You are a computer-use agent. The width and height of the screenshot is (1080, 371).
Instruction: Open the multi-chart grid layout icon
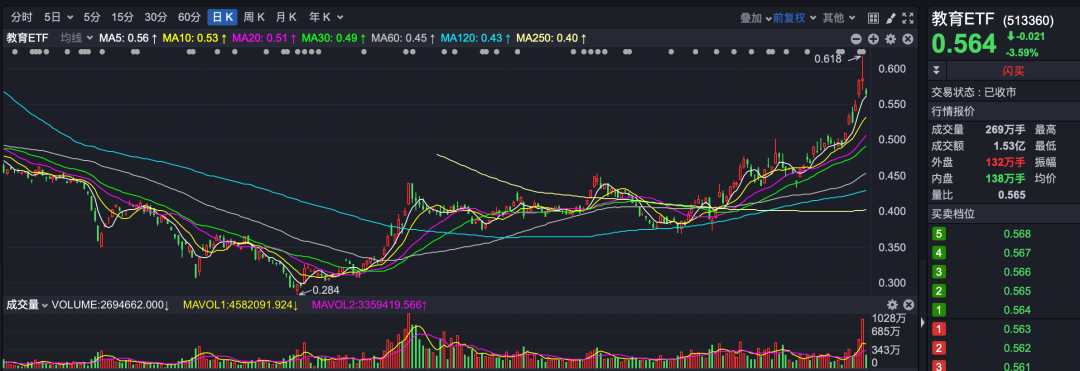(873, 18)
